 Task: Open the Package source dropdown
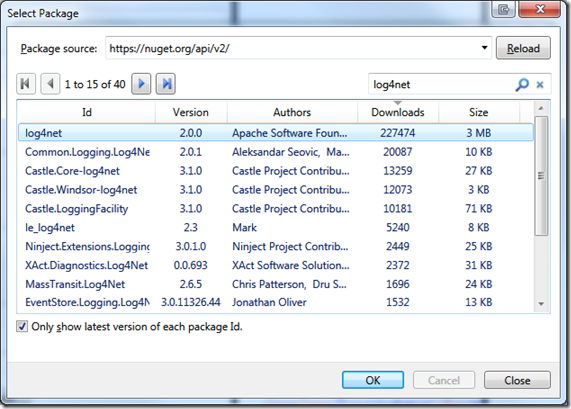click(x=484, y=48)
